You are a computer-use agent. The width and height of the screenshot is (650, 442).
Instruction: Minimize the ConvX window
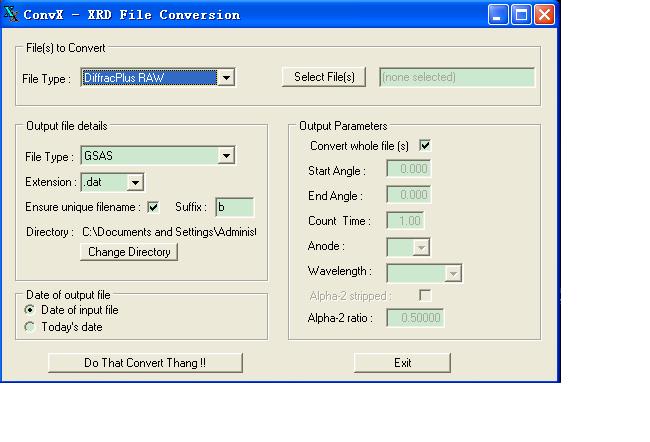point(498,15)
